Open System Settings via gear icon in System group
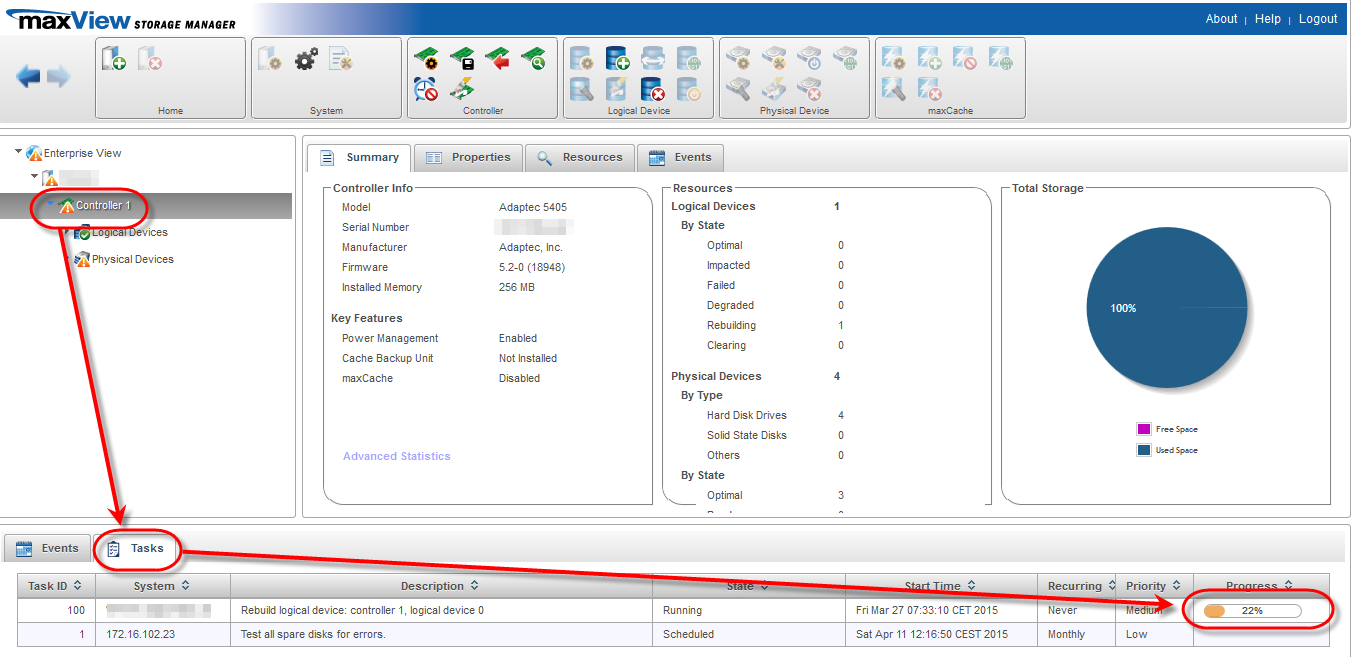Image resolution: width=1351 pixels, height=657 pixels. [x=305, y=60]
